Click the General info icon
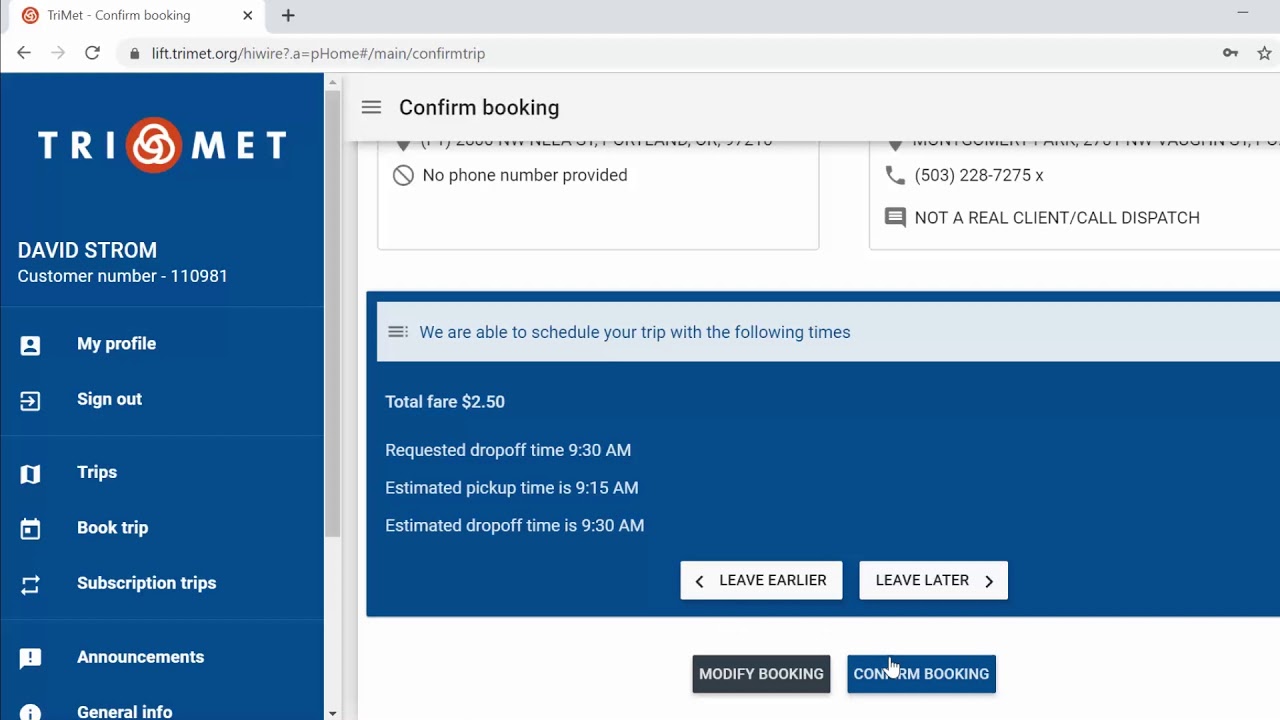Screen dimensions: 1280x720 (30, 713)
